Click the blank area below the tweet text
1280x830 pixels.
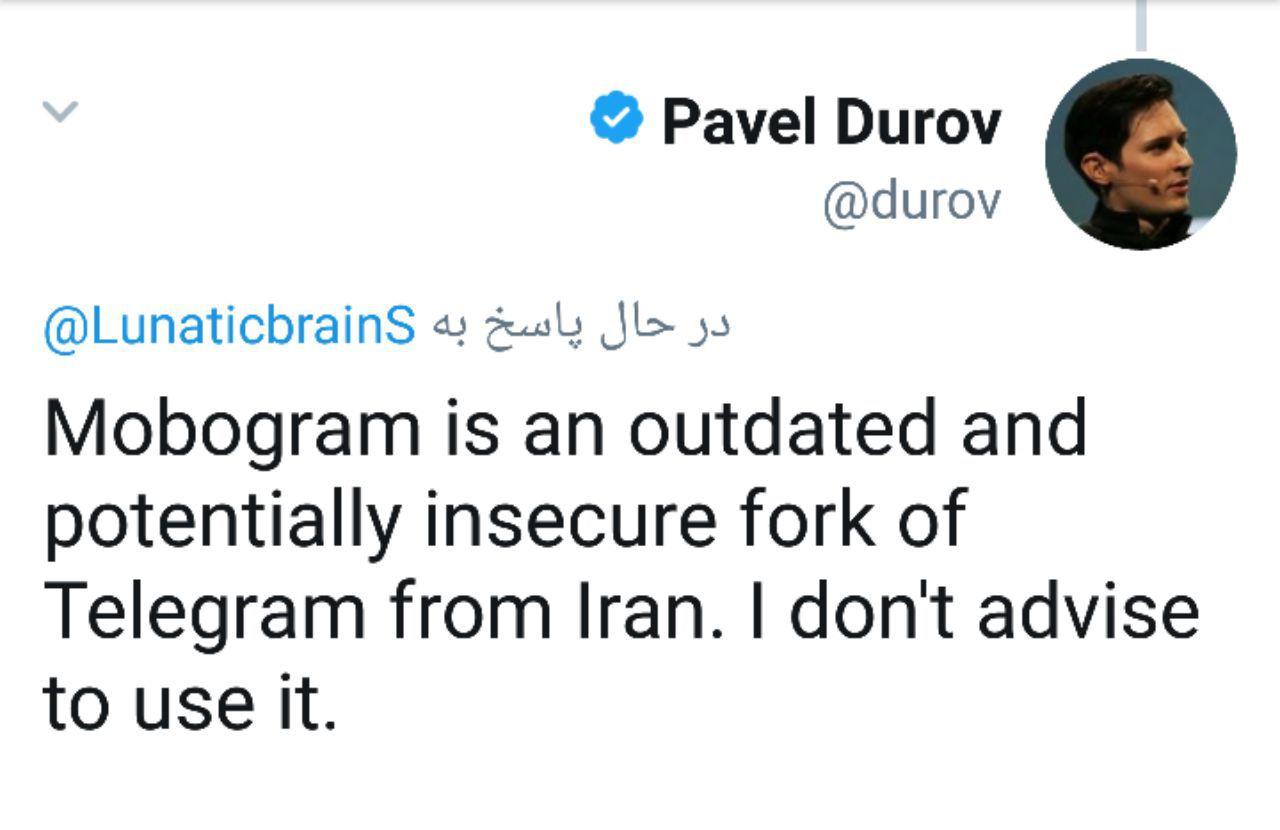click(x=640, y=785)
